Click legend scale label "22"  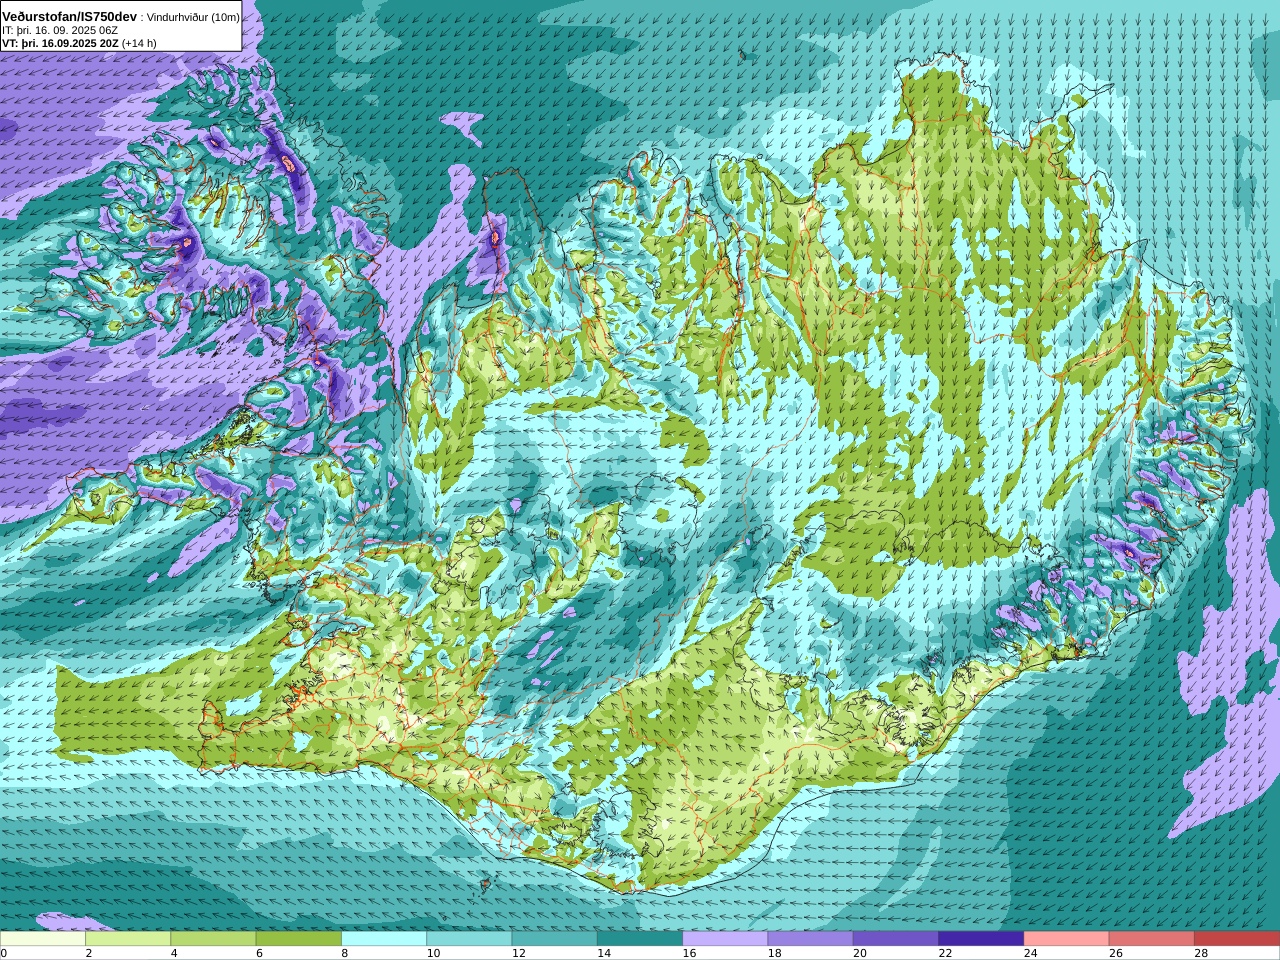click(x=945, y=953)
